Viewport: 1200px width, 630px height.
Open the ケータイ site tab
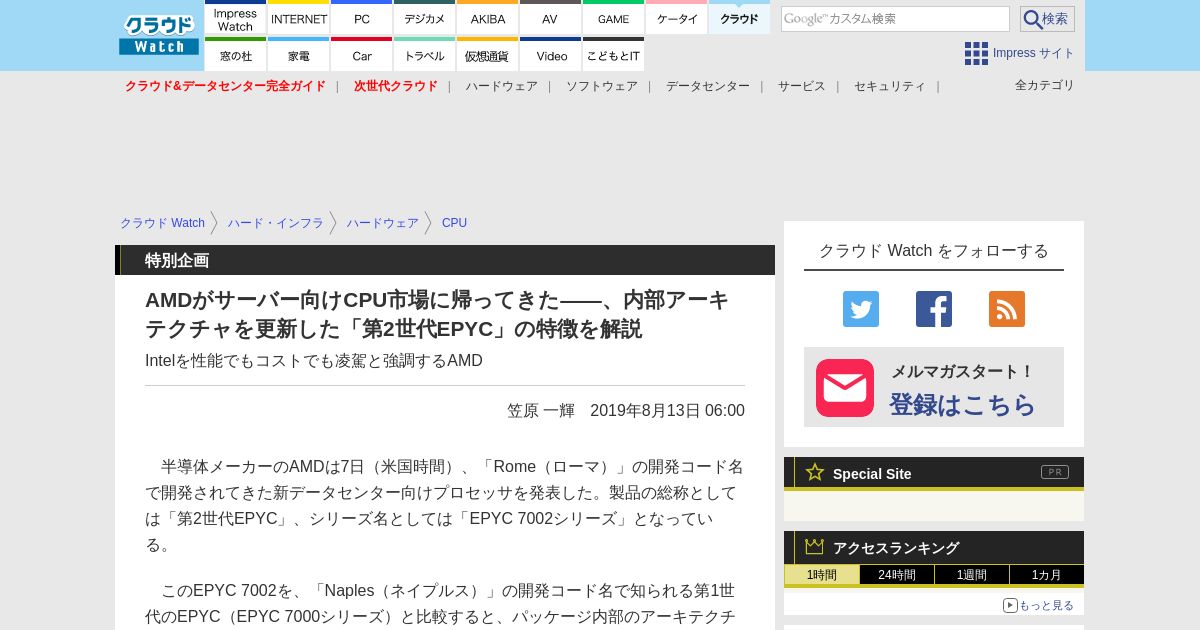point(677,18)
